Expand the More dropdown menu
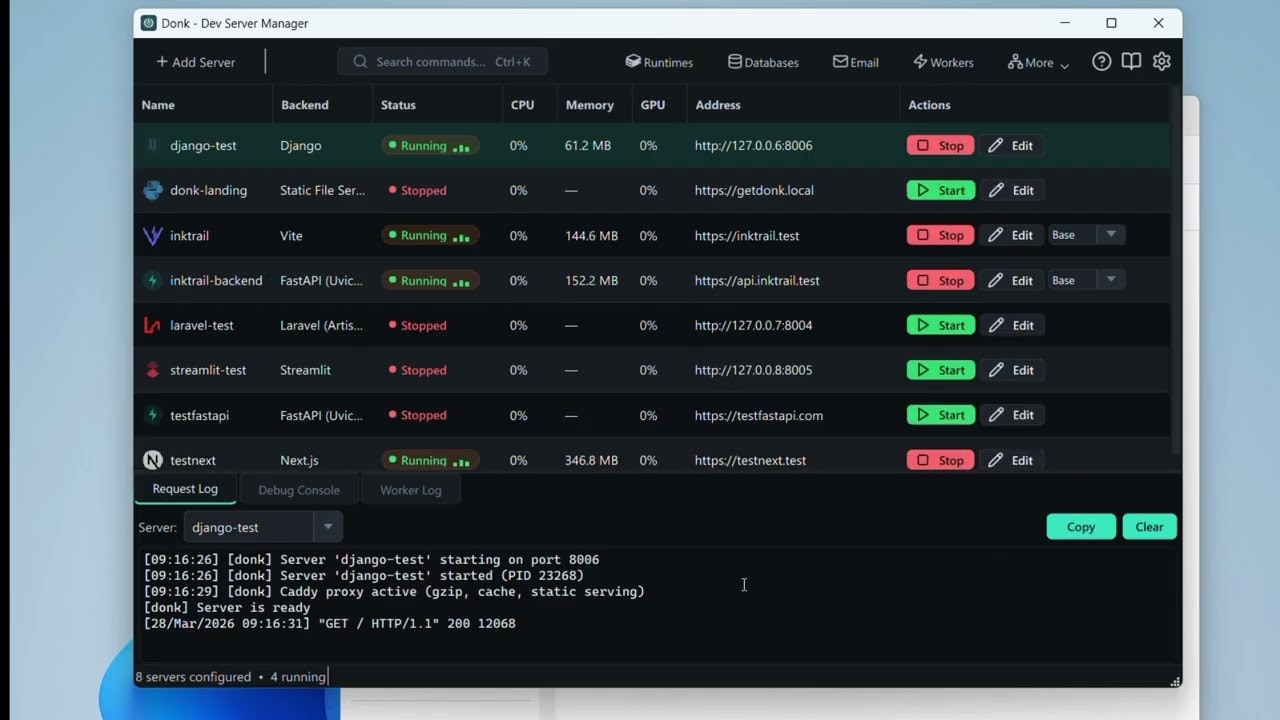Viewport: 1280px width, 720px height. click(1038, 62)
